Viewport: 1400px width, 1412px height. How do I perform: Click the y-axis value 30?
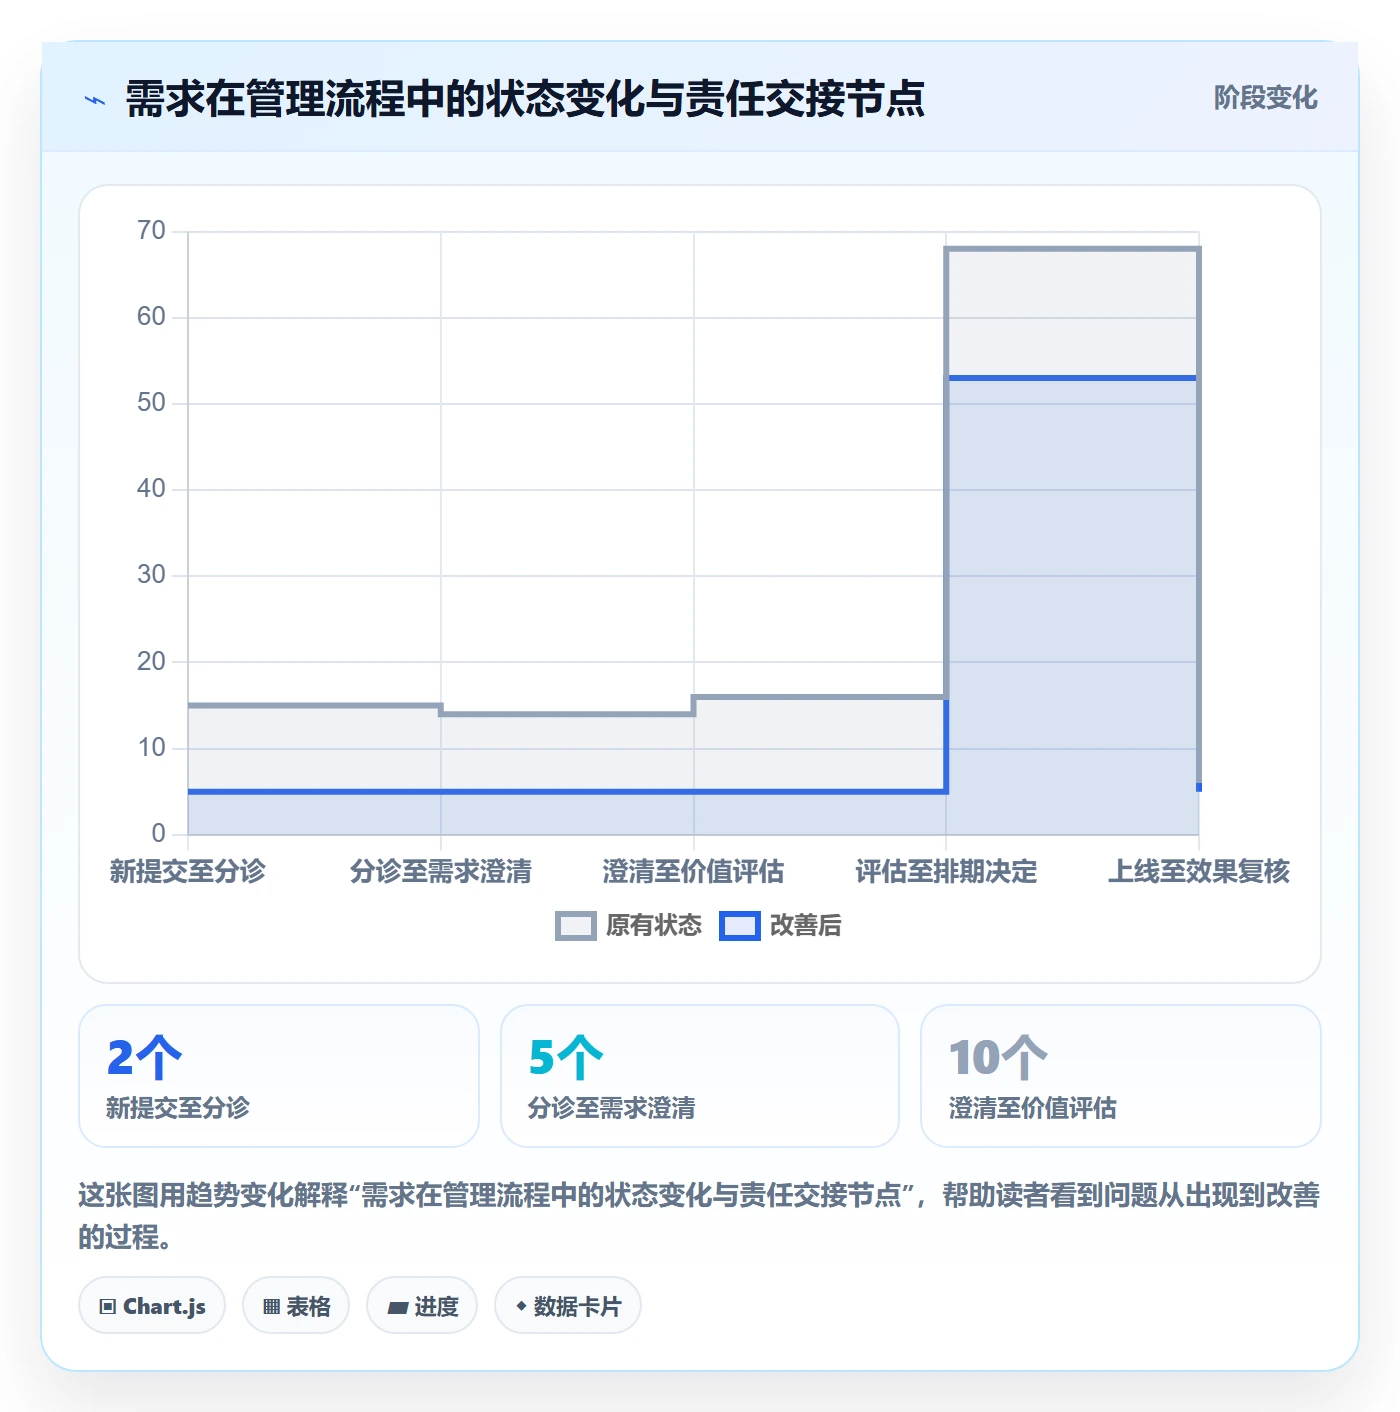point(151,575)
